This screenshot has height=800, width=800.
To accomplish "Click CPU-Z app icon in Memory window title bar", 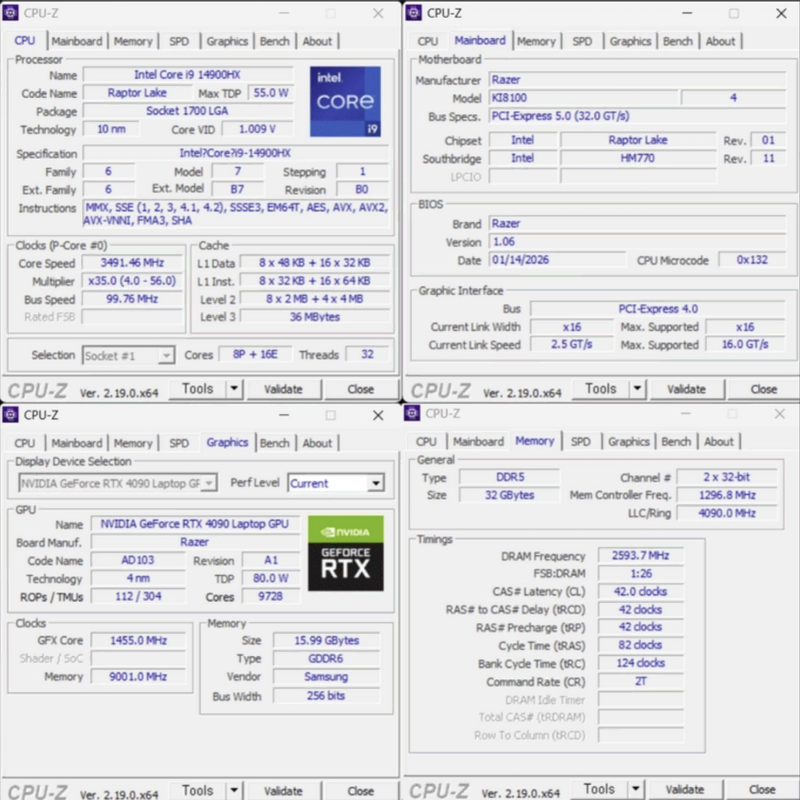I will [412, 413].
